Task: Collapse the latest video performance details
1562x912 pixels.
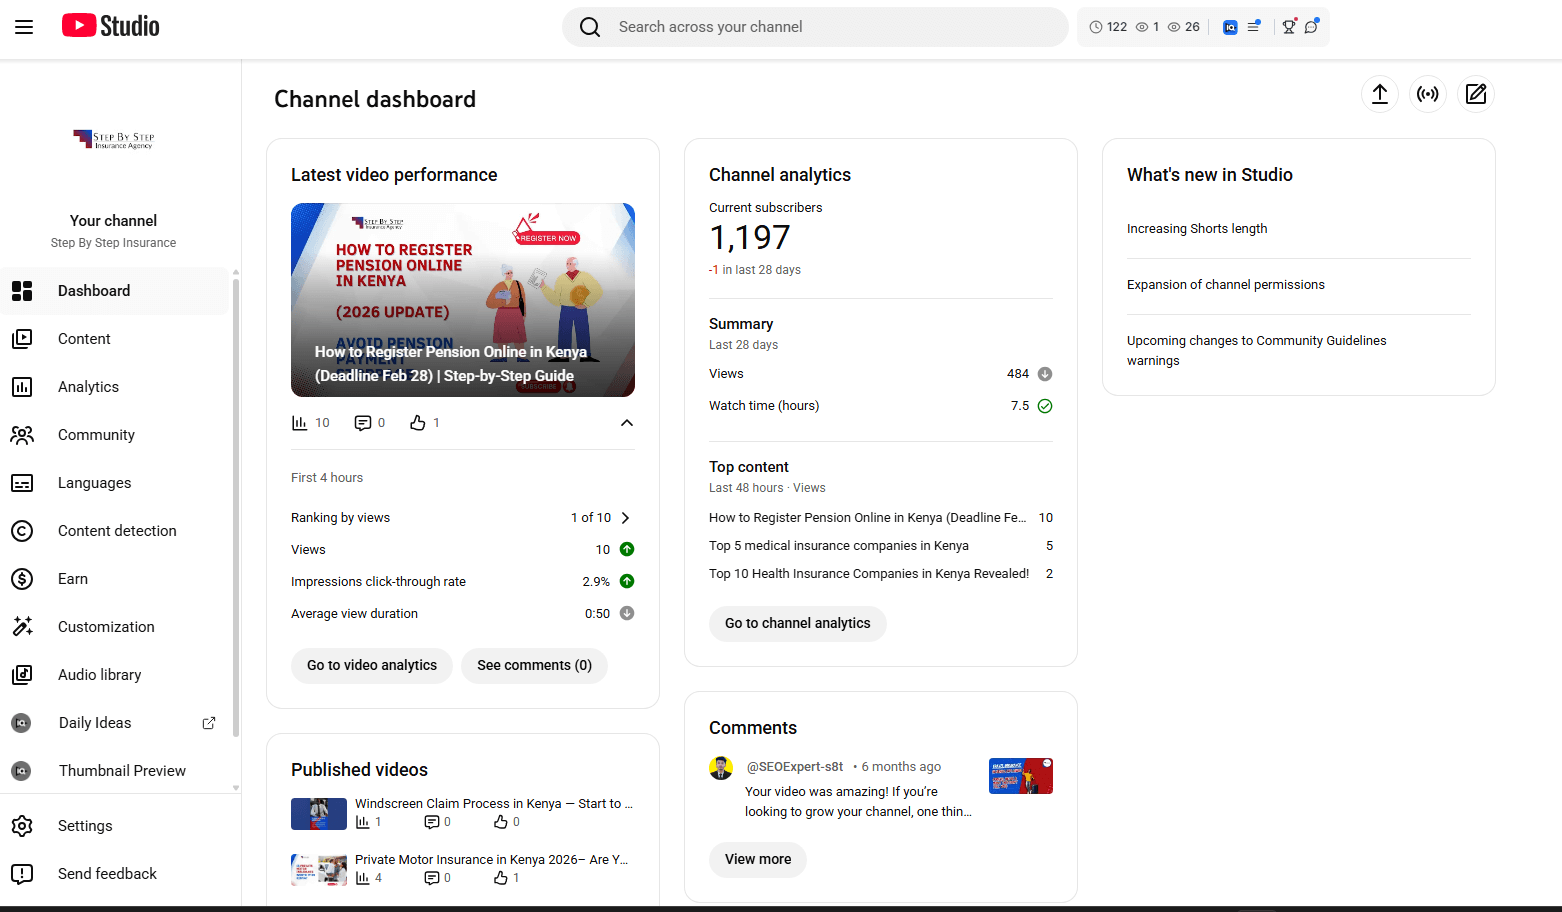Action: [x=626, y=423]
